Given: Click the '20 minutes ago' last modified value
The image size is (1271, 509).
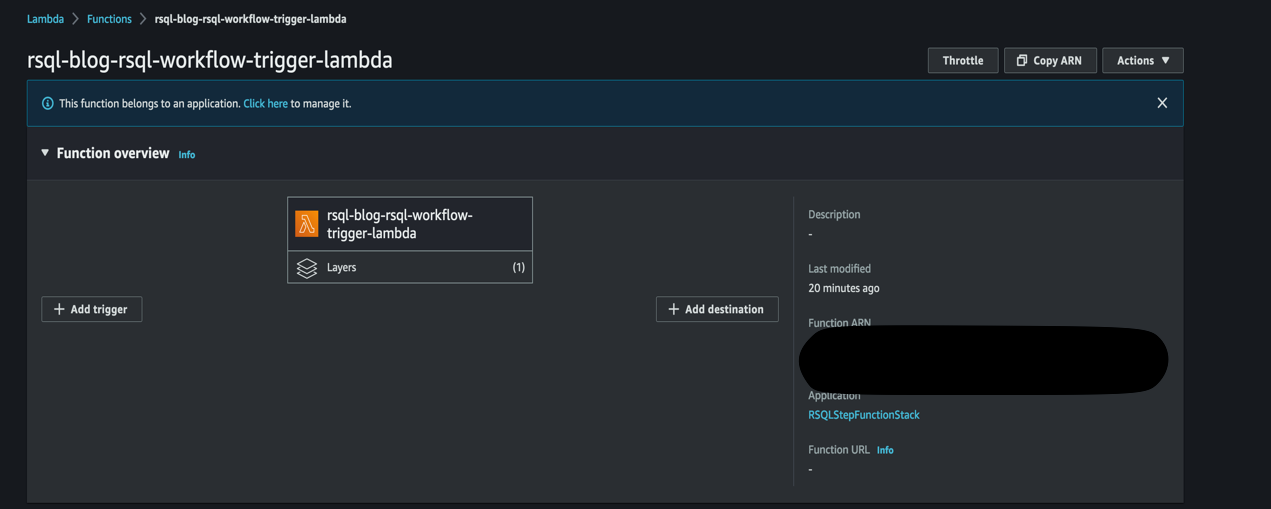Looking at the screenshot, I should 844,288.
